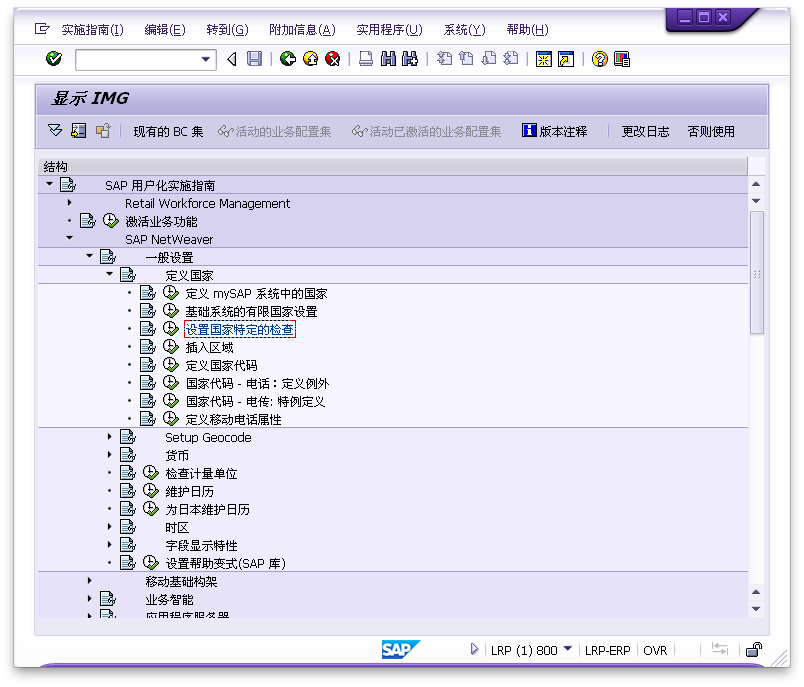Click the Create New Session icon

[544, 59]
